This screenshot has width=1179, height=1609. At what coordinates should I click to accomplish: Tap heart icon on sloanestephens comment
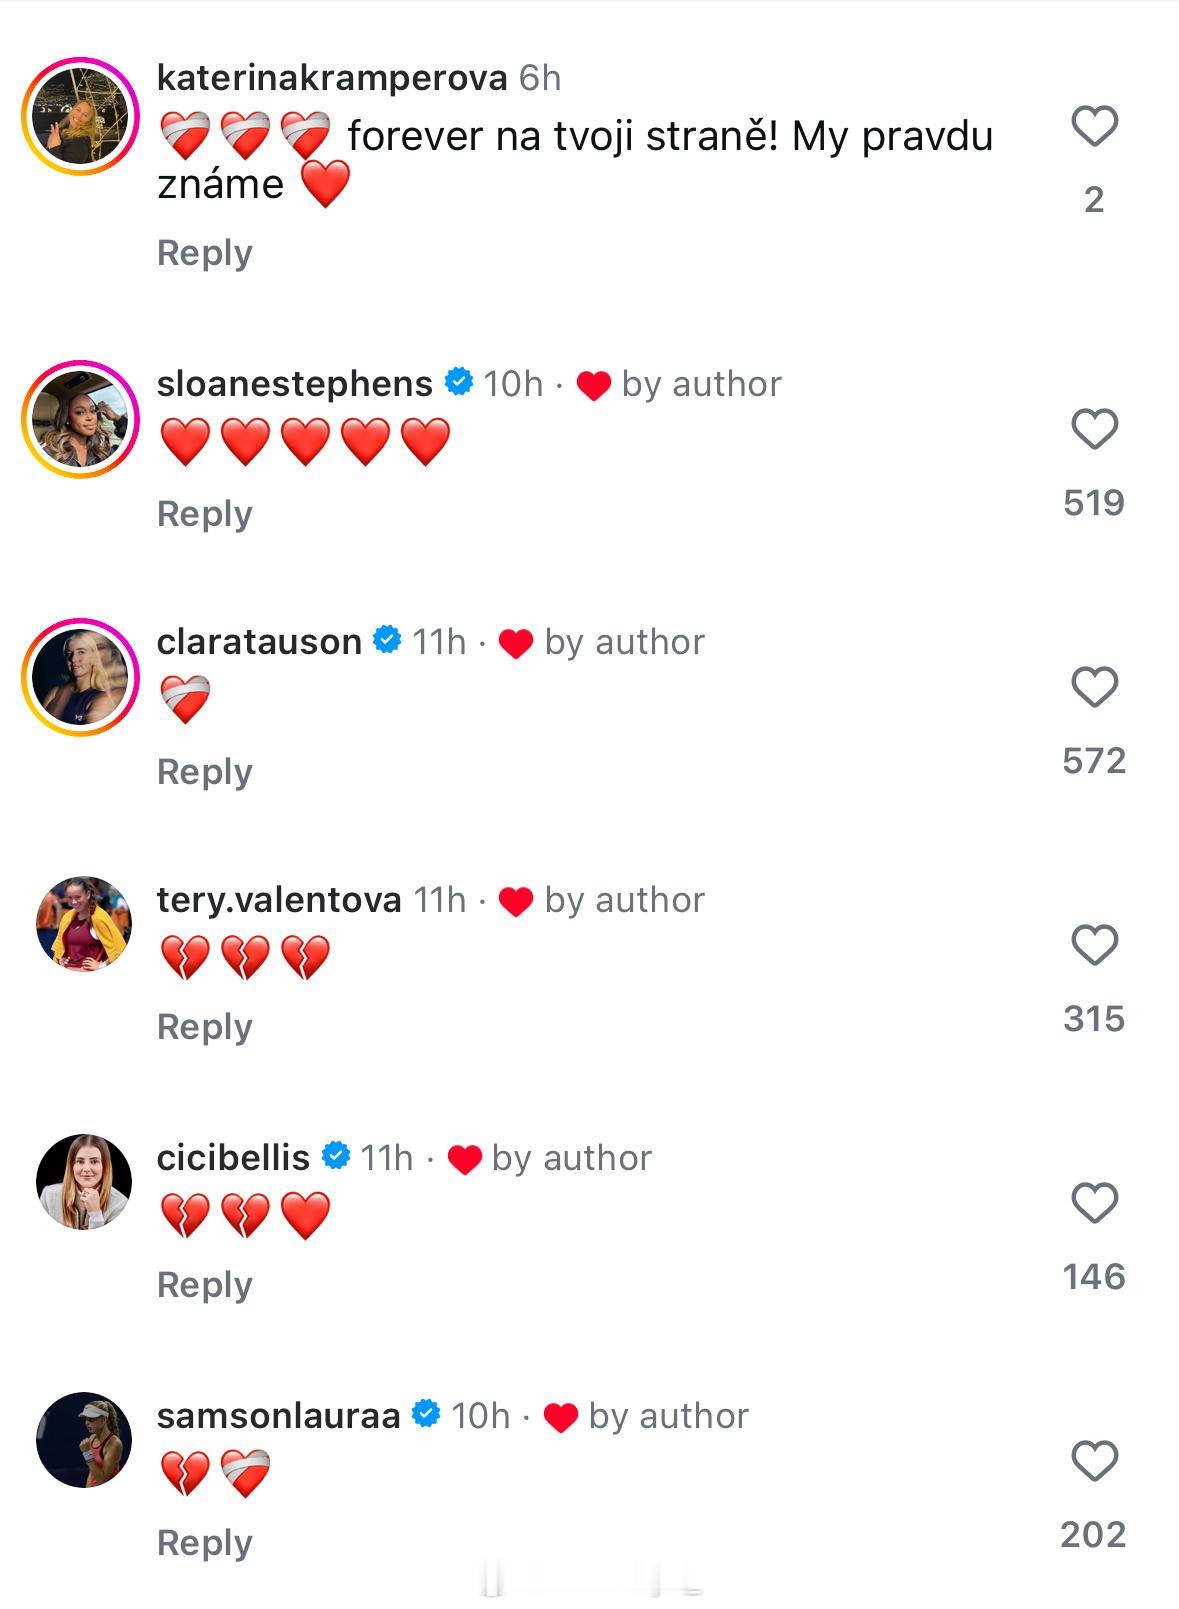pos(1094,430)
